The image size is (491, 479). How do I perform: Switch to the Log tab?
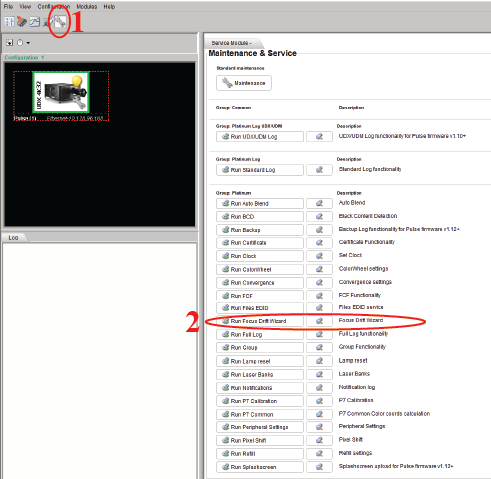(13, 237)
